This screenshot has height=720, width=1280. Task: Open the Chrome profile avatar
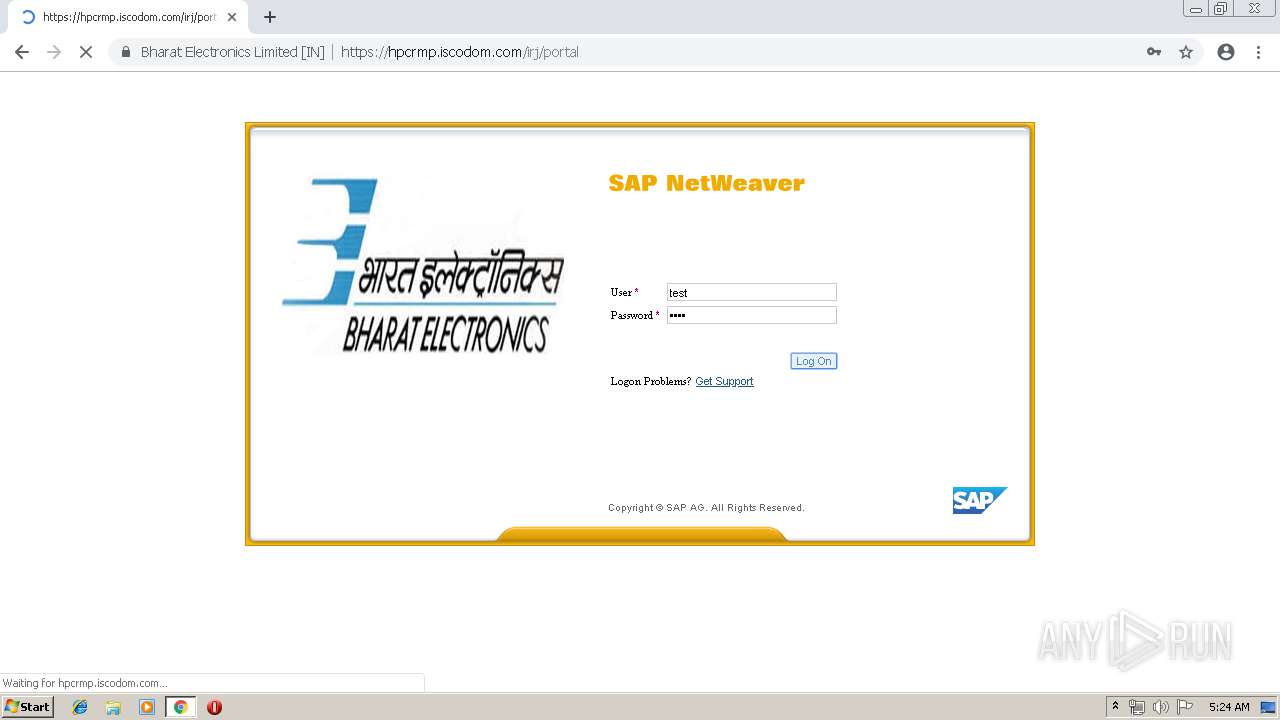(x=1226, y=52)
